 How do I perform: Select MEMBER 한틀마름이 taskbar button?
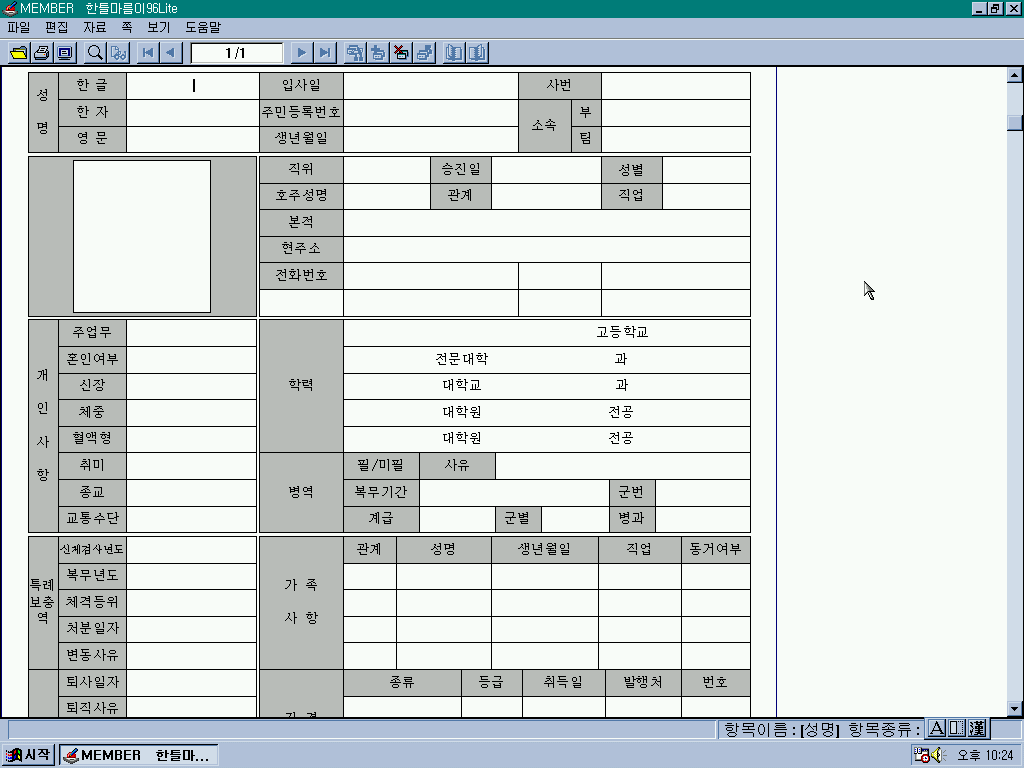click(138, 755)
